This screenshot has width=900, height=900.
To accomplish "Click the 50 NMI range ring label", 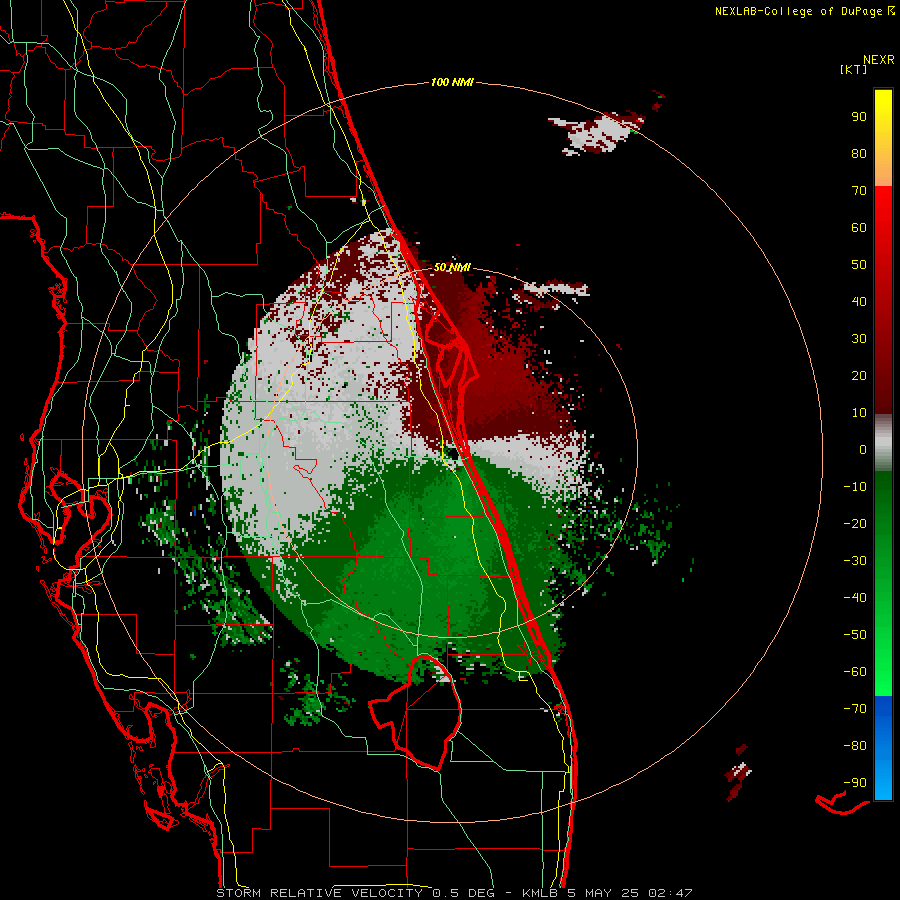I will point(452,267).
